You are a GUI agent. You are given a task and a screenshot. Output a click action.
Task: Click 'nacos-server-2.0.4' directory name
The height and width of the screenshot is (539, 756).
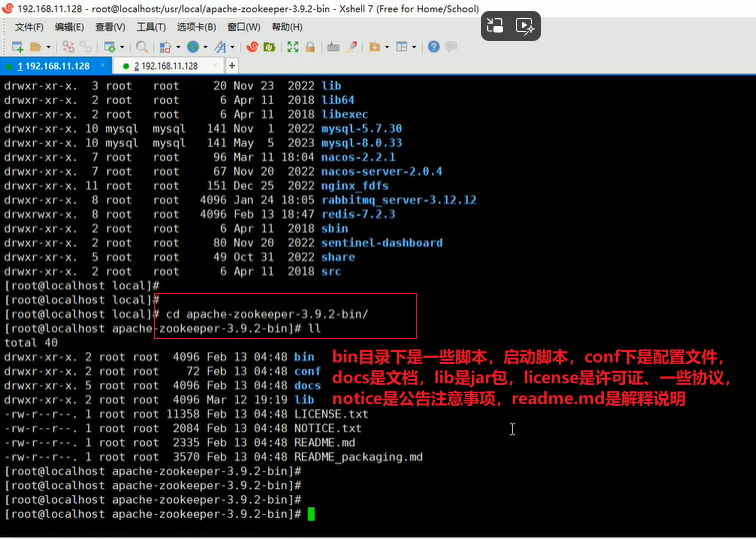382,172
